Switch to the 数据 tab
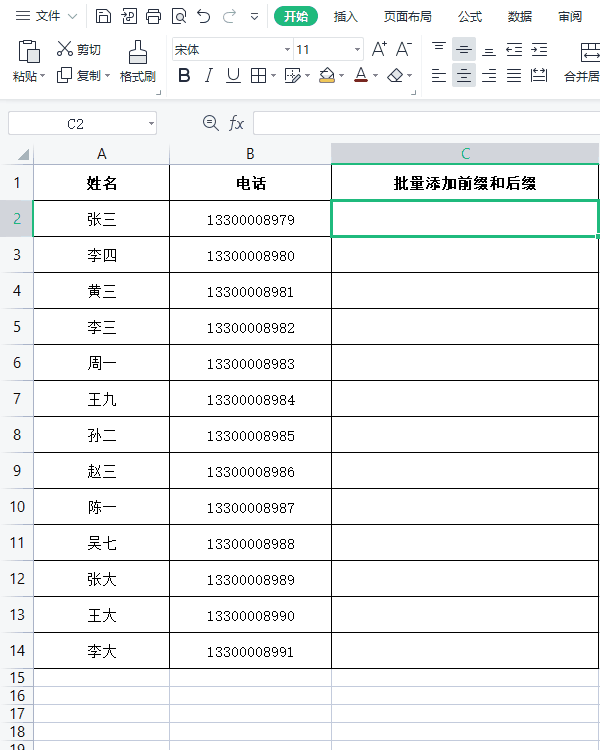This screenshot has width=600, height=750. (x=520, y=17)
